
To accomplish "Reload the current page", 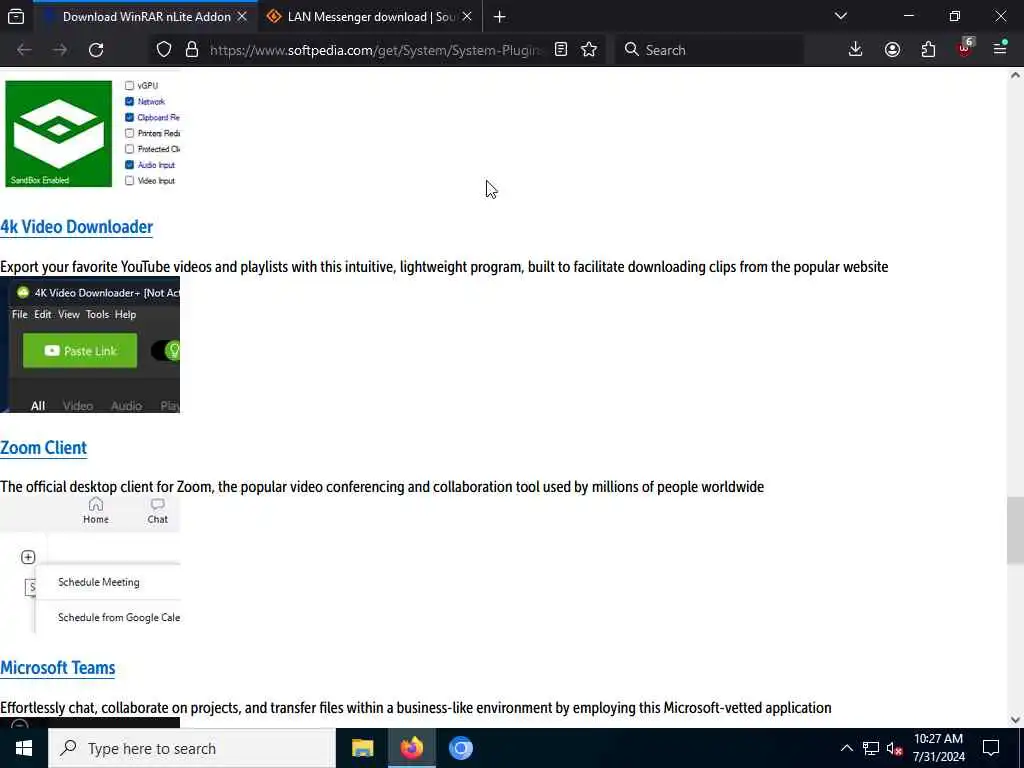I will click(x=96, y=50).
